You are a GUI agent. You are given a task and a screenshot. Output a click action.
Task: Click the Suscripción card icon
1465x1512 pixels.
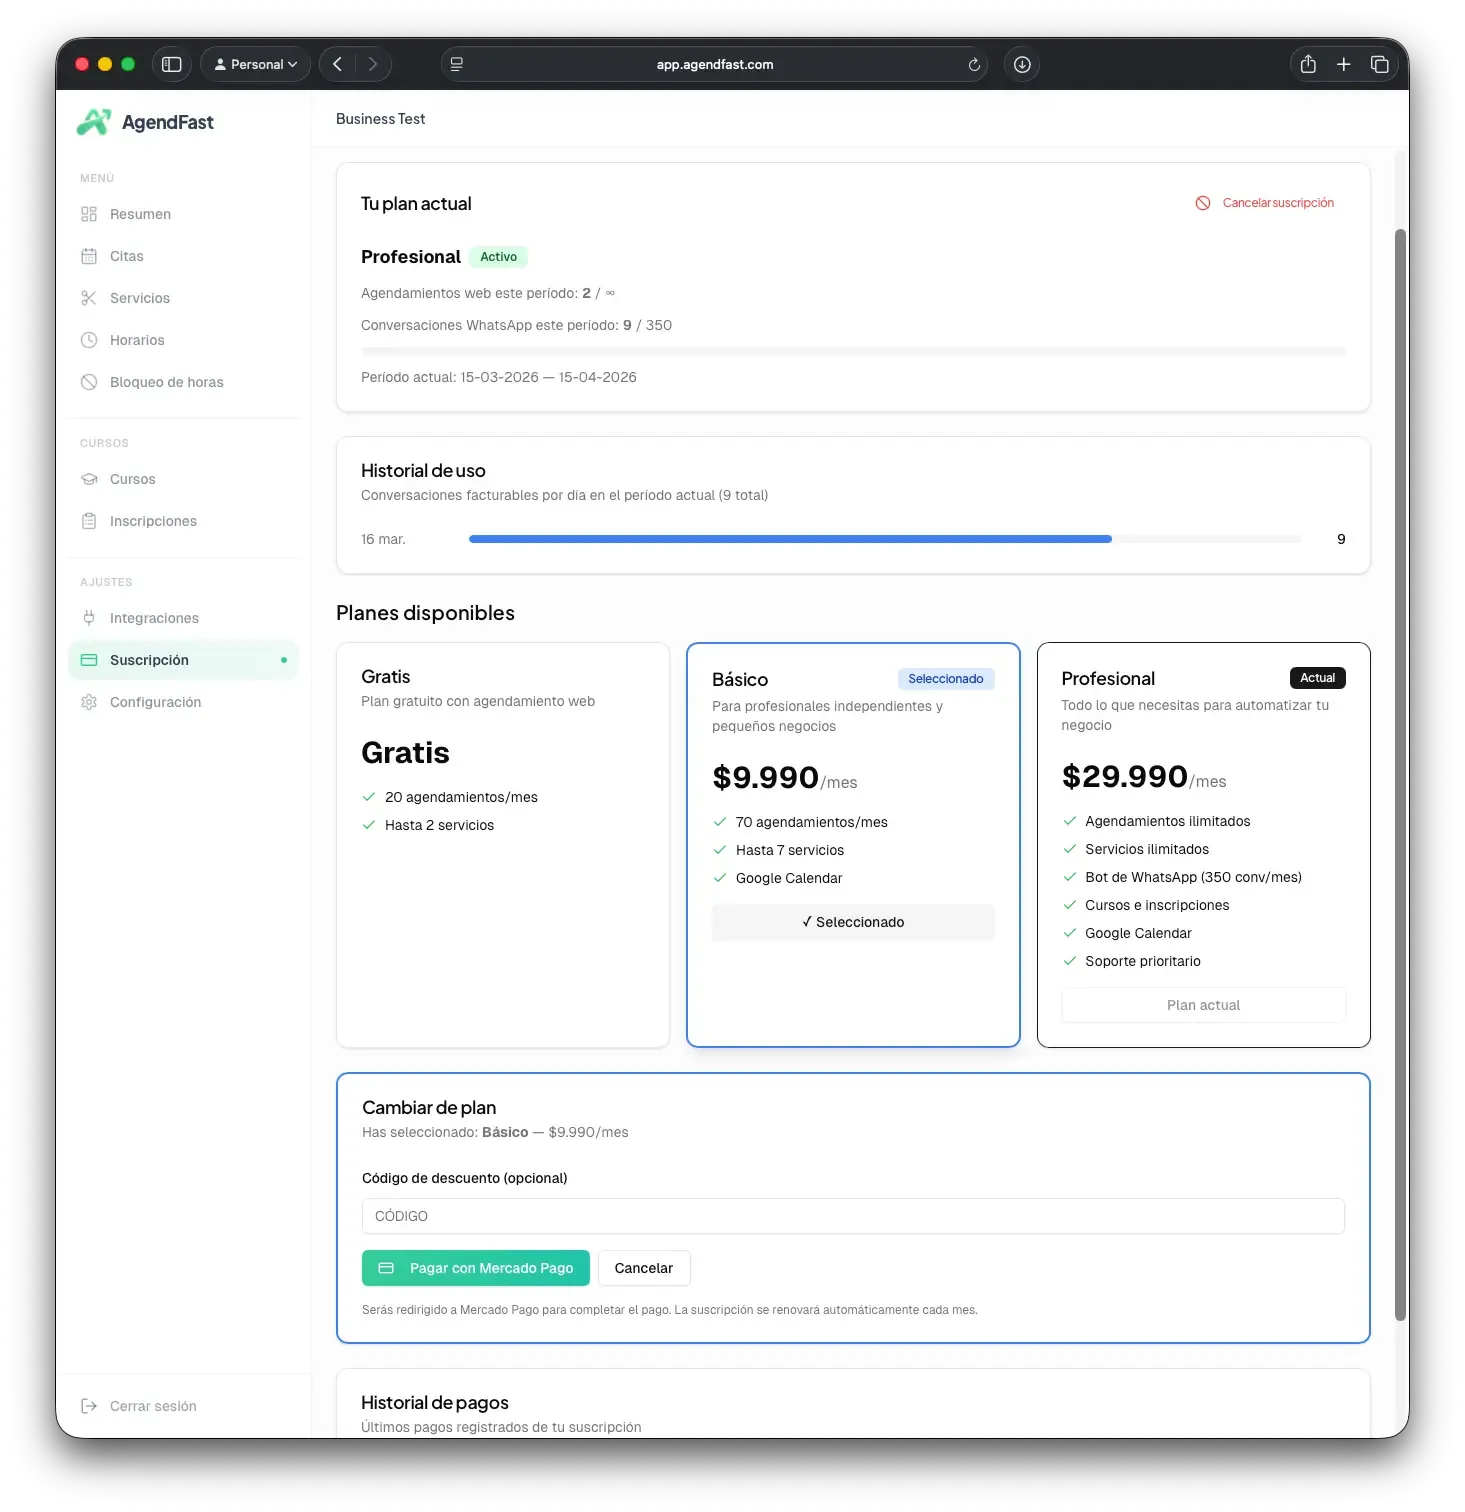pos(89,660)
